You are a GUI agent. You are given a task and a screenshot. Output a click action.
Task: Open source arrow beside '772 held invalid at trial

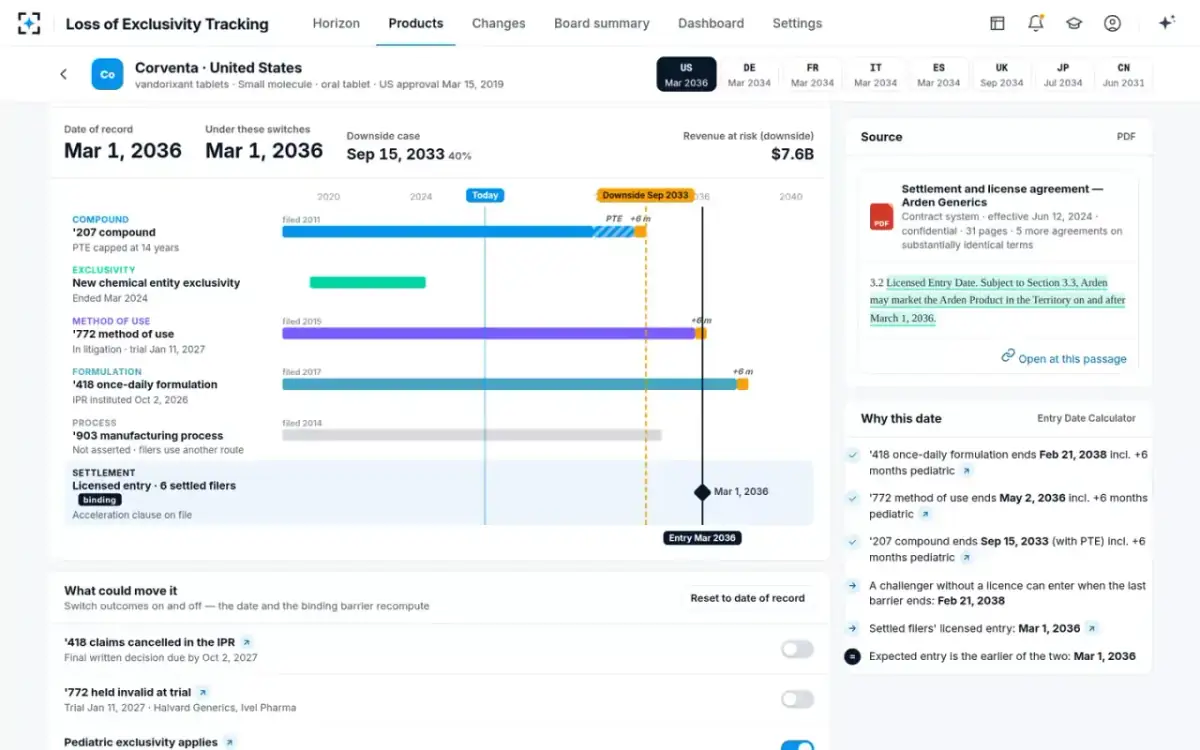click(203, 692)
